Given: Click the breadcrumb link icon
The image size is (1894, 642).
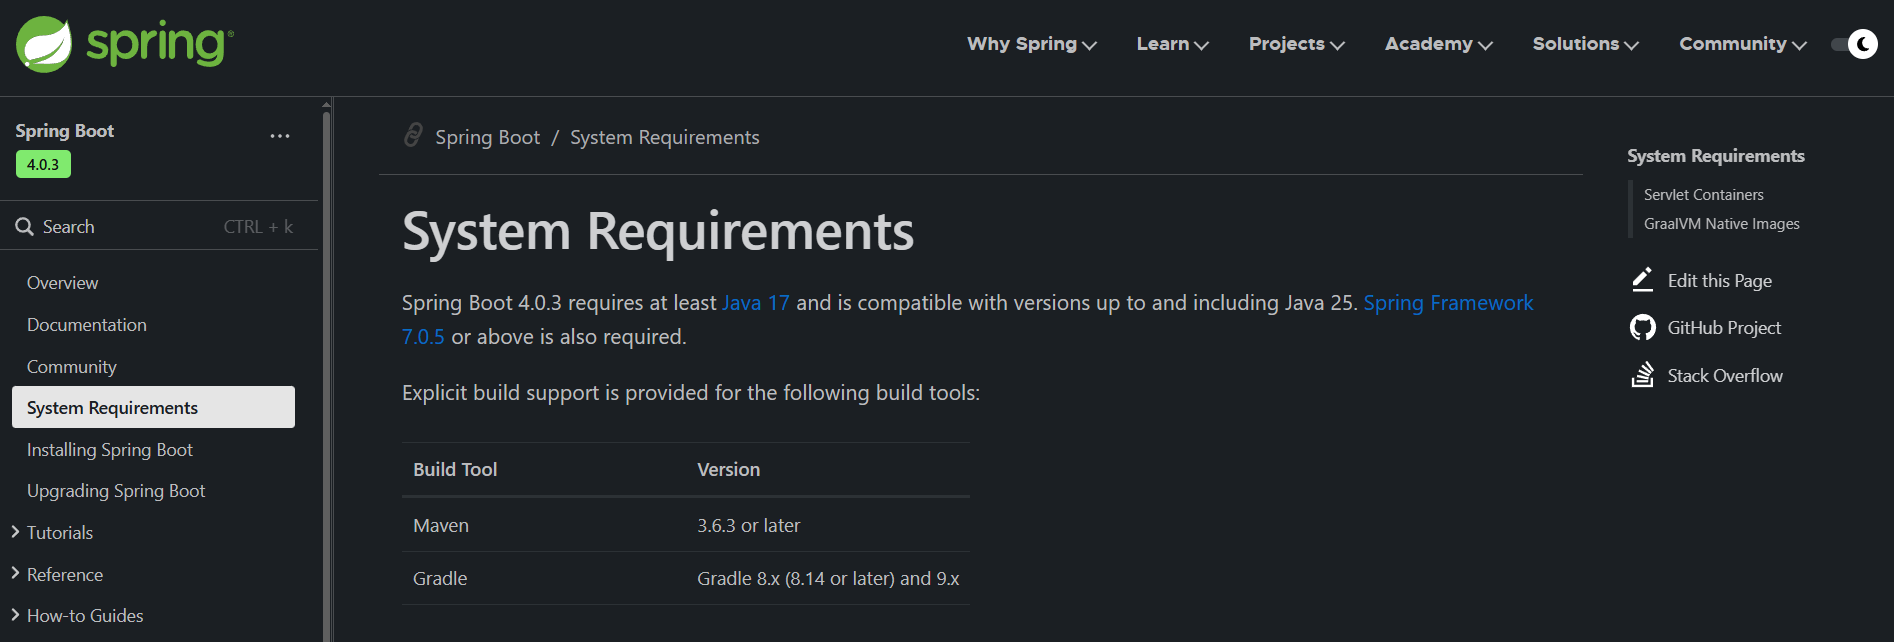Looking at the screenshot, I should tap(413, 135).
